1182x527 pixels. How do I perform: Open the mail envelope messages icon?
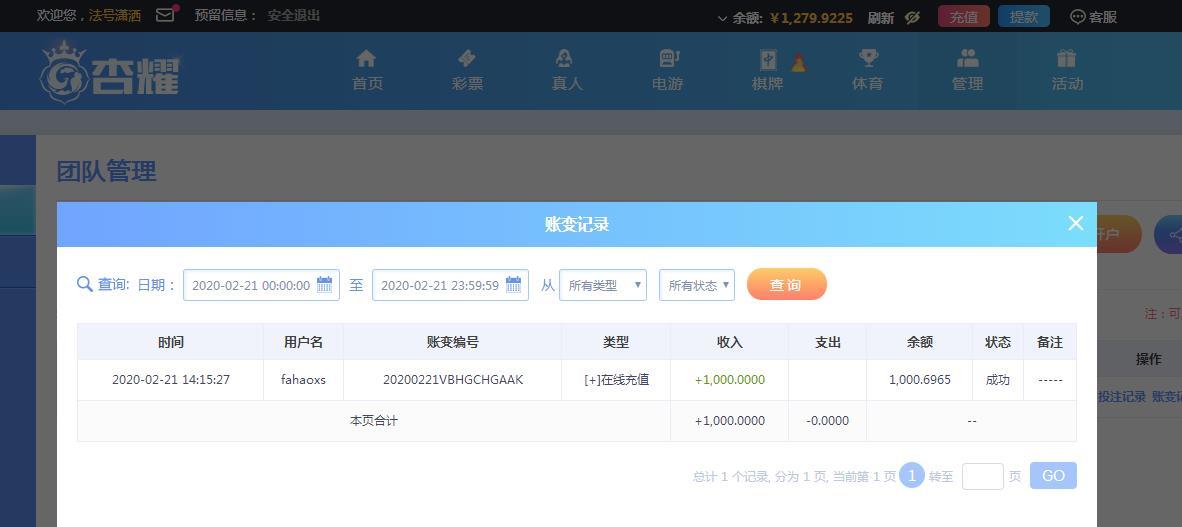pos(165,15)
